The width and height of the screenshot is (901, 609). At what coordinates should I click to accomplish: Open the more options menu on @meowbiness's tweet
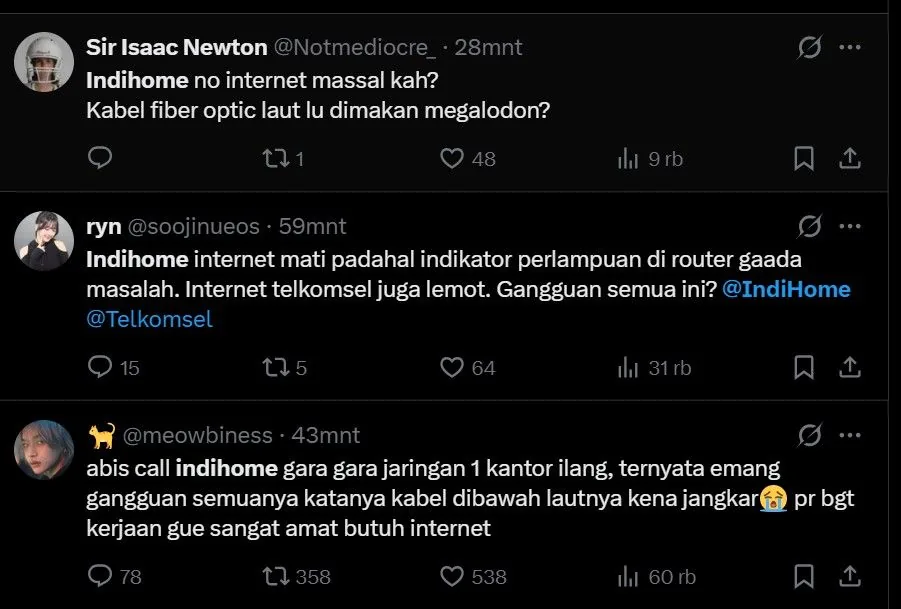850,435
